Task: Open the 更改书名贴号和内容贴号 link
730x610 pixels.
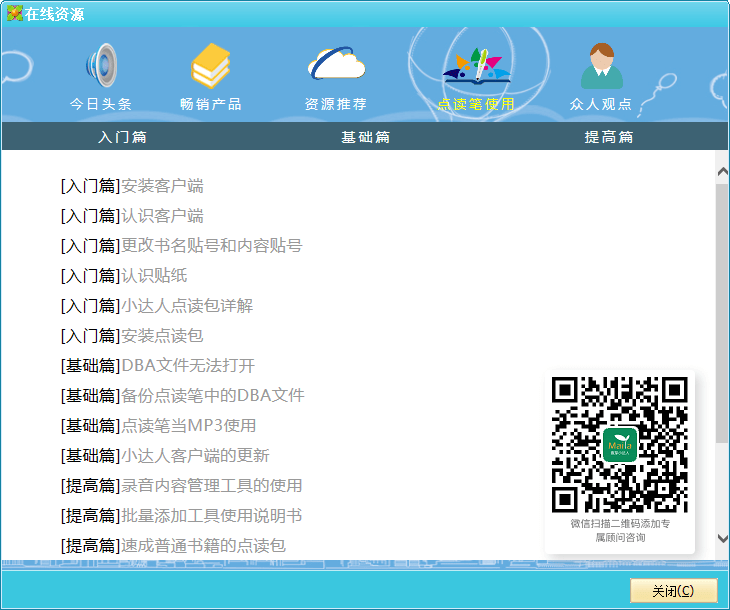Action: pos(211,246)
